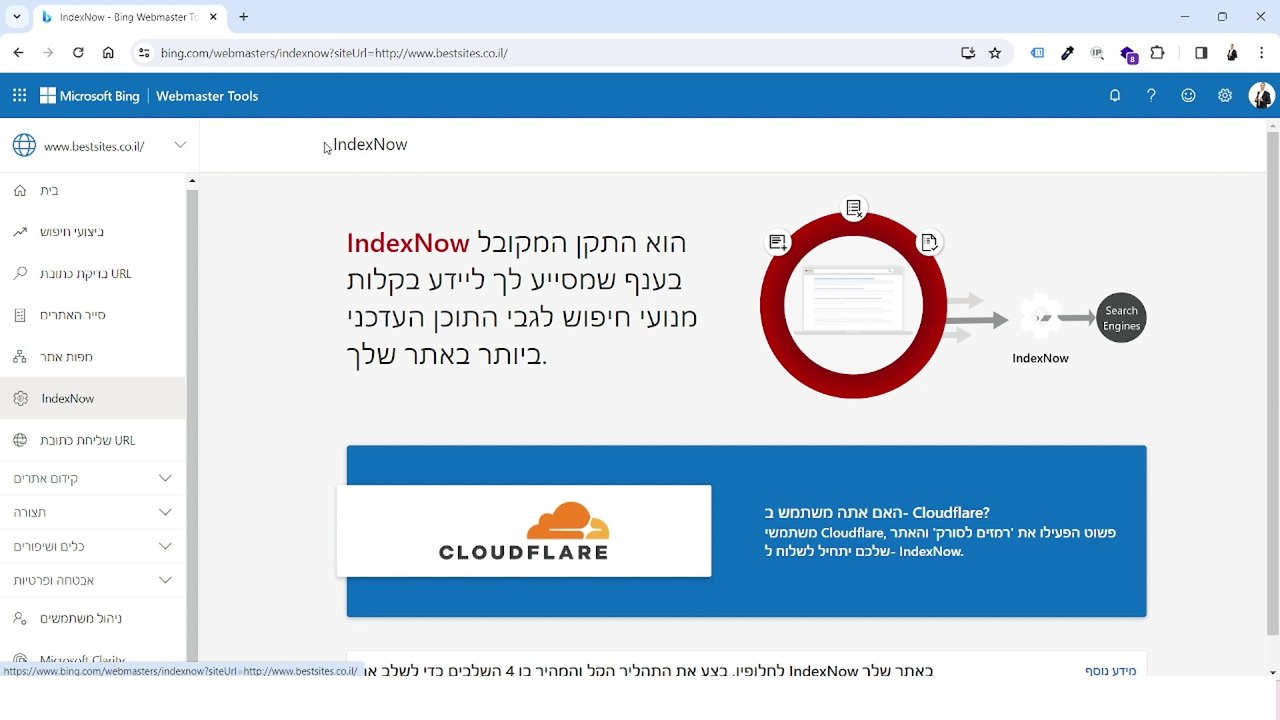The image size is (1280, 720).
Task: Click the eyedropper extension icon
Action: coord(1067,53)
